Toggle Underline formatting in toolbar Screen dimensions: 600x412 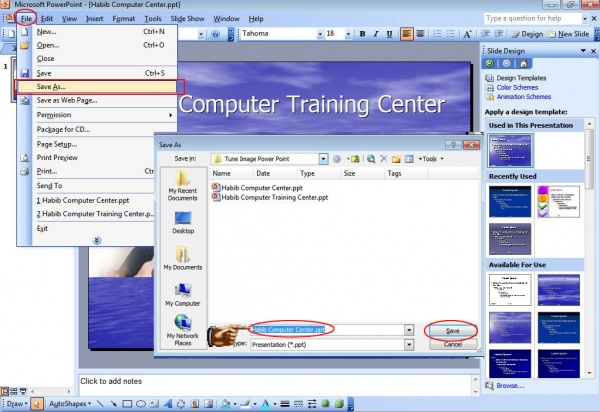click(389, 34)
